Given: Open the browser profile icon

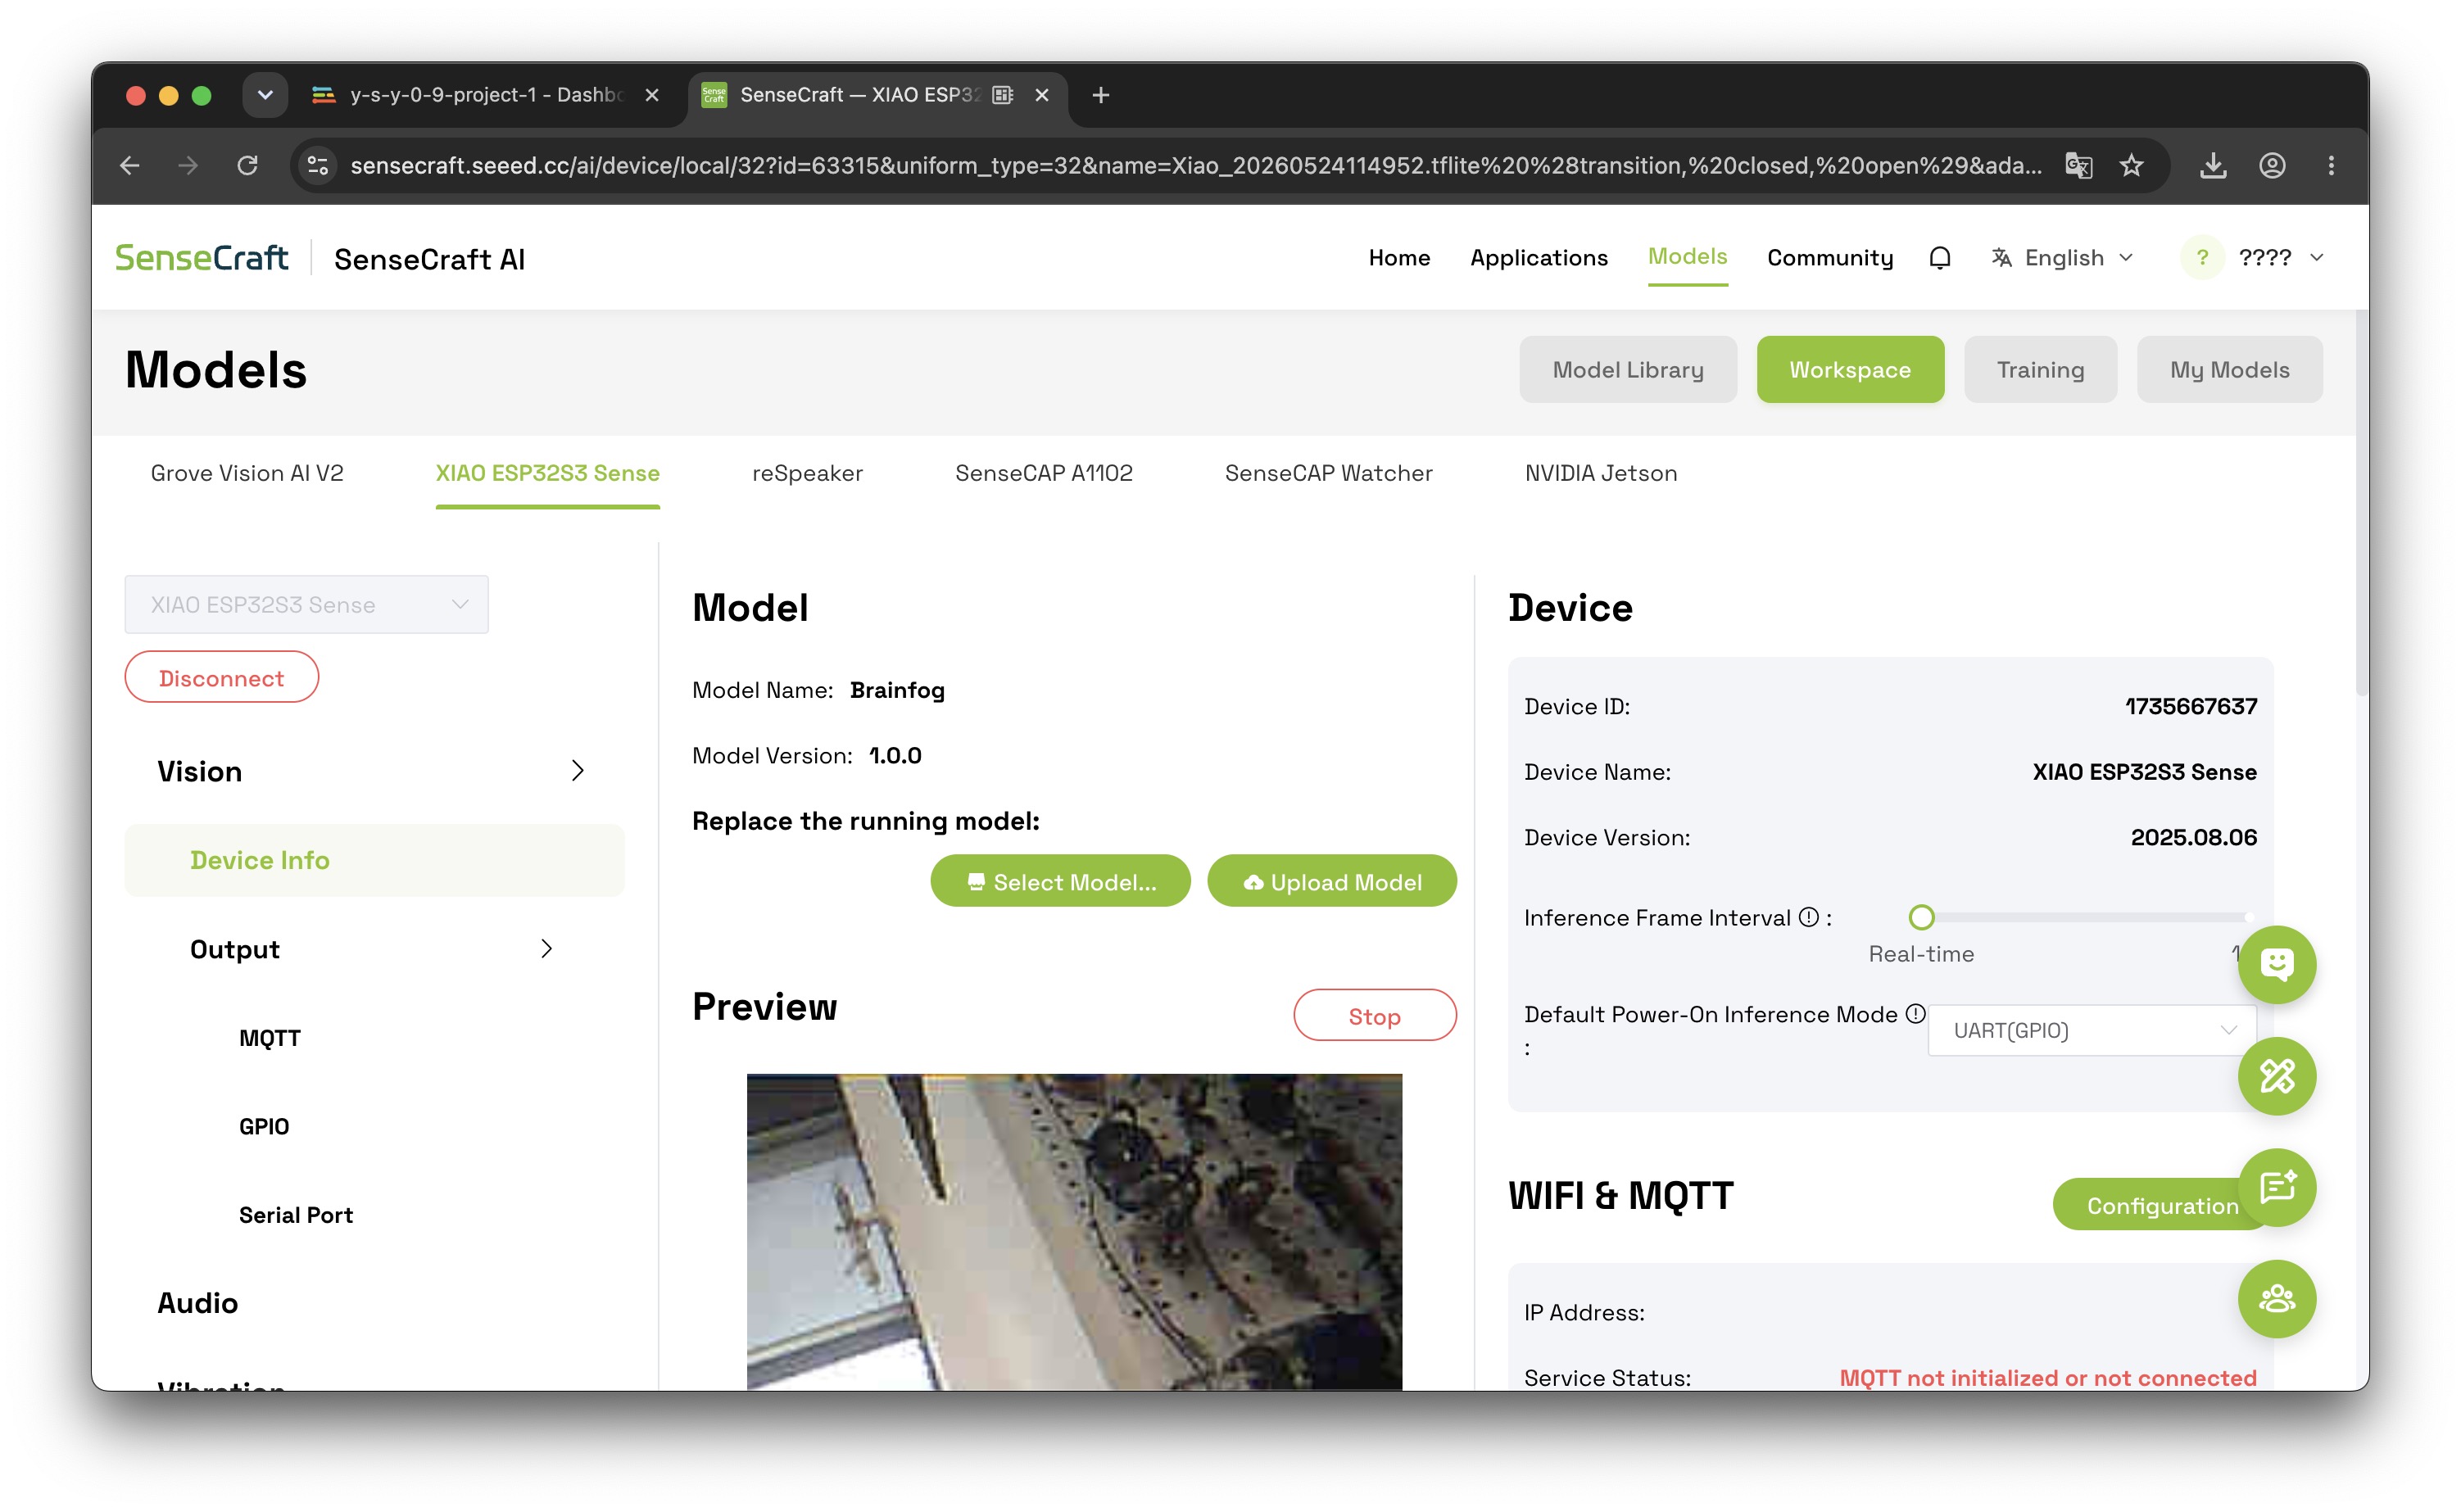Looking at the screenshot, I should (2272, 165).
